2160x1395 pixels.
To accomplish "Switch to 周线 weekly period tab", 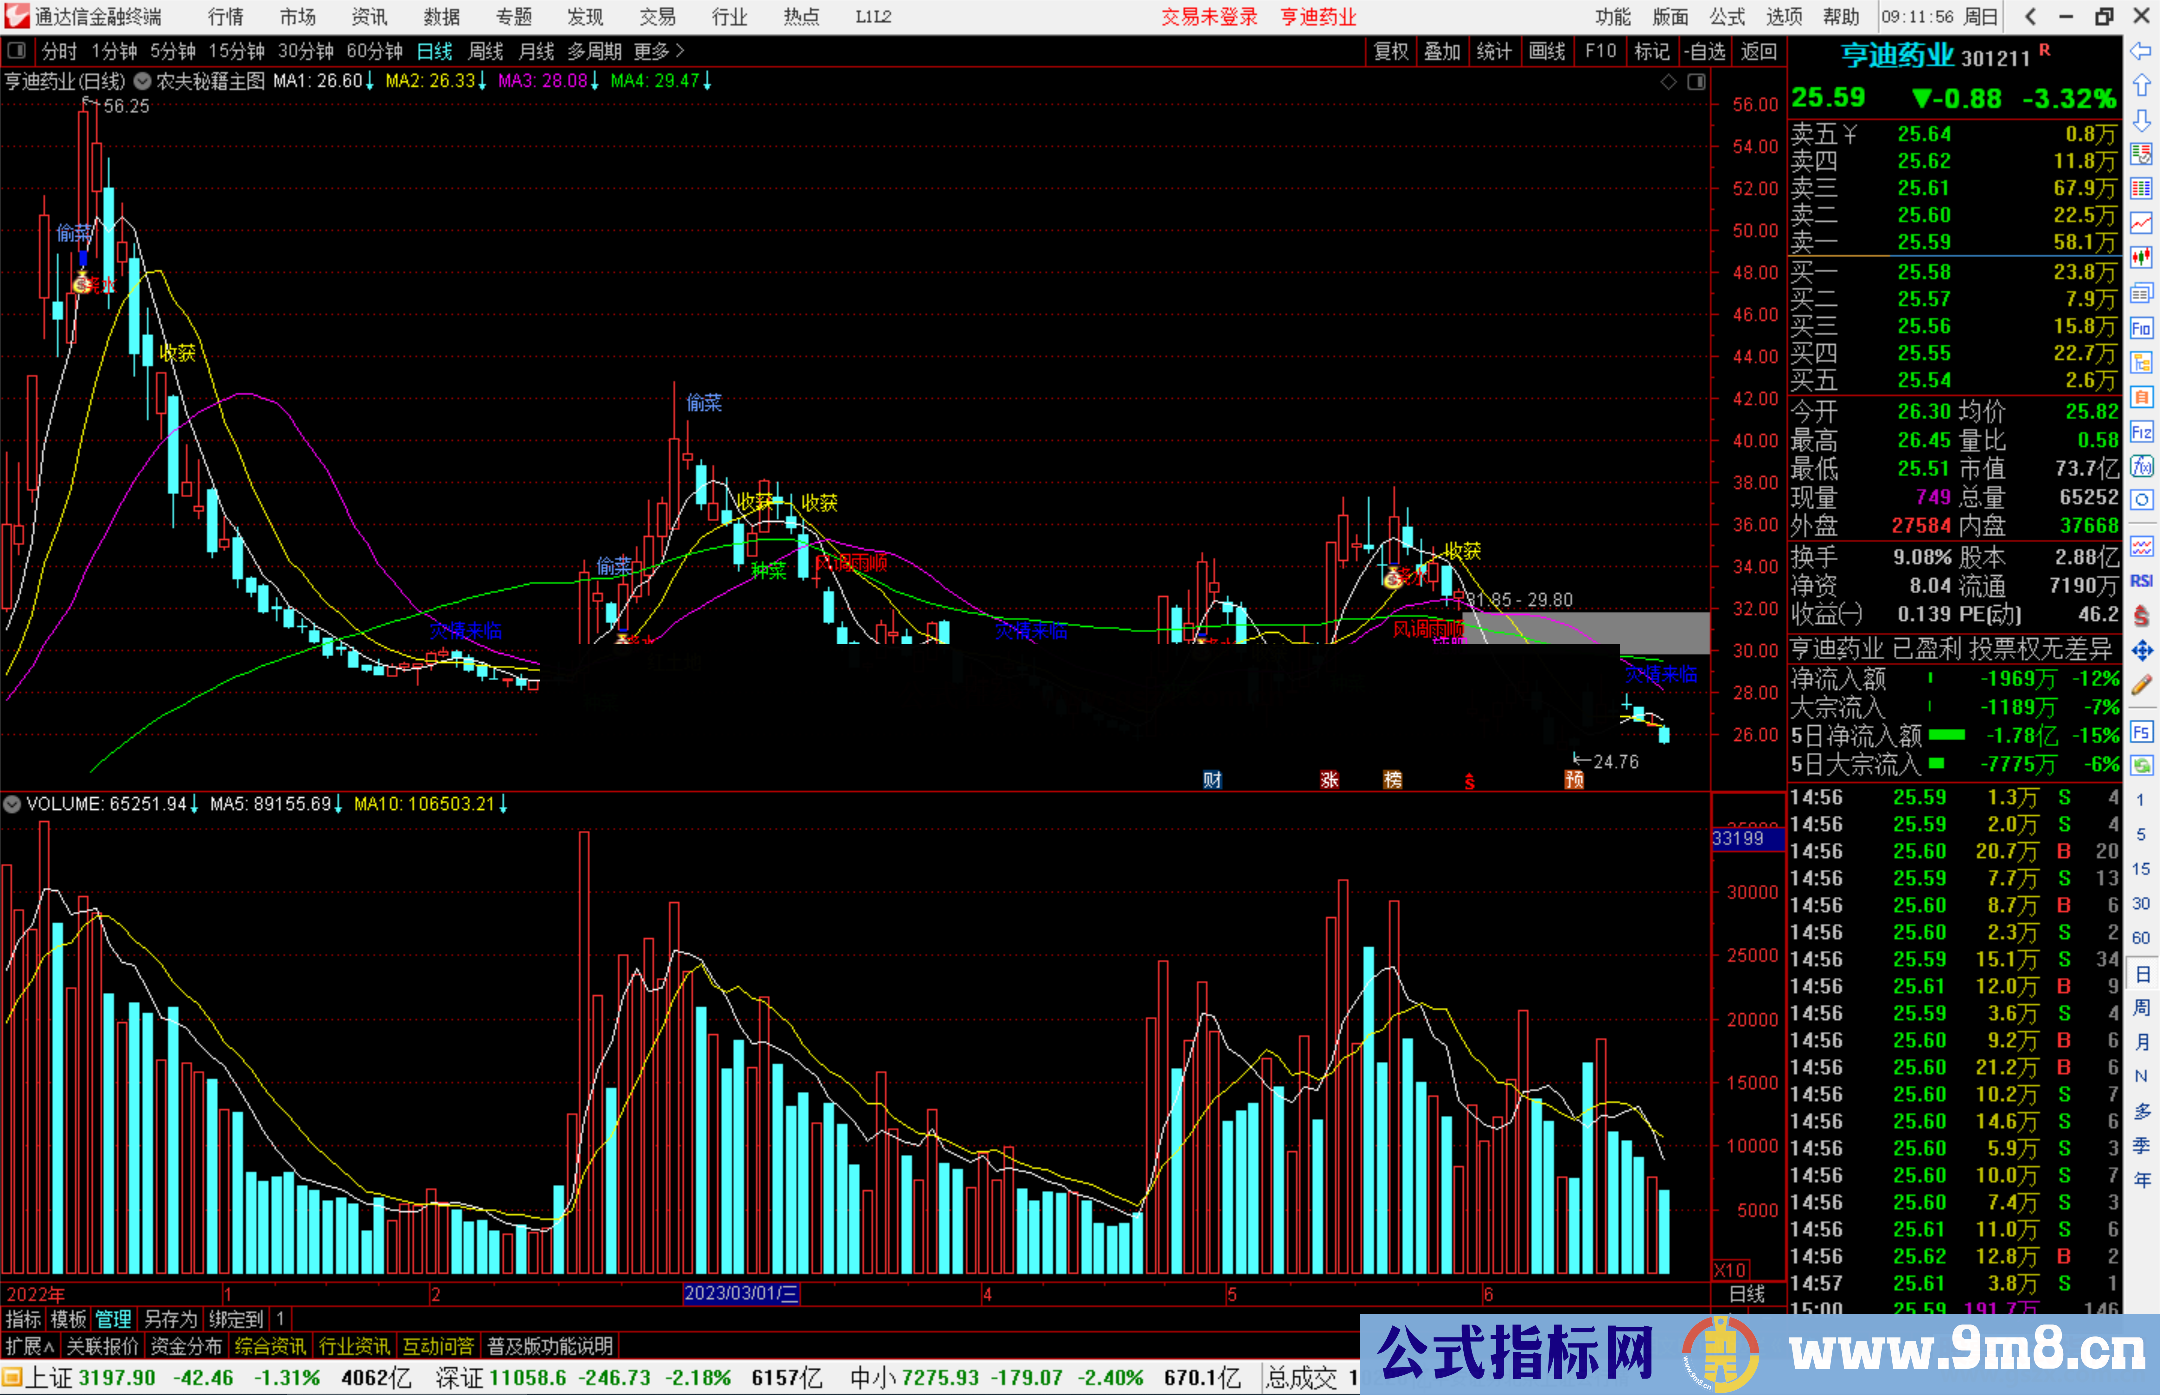I will coord(486,51).
